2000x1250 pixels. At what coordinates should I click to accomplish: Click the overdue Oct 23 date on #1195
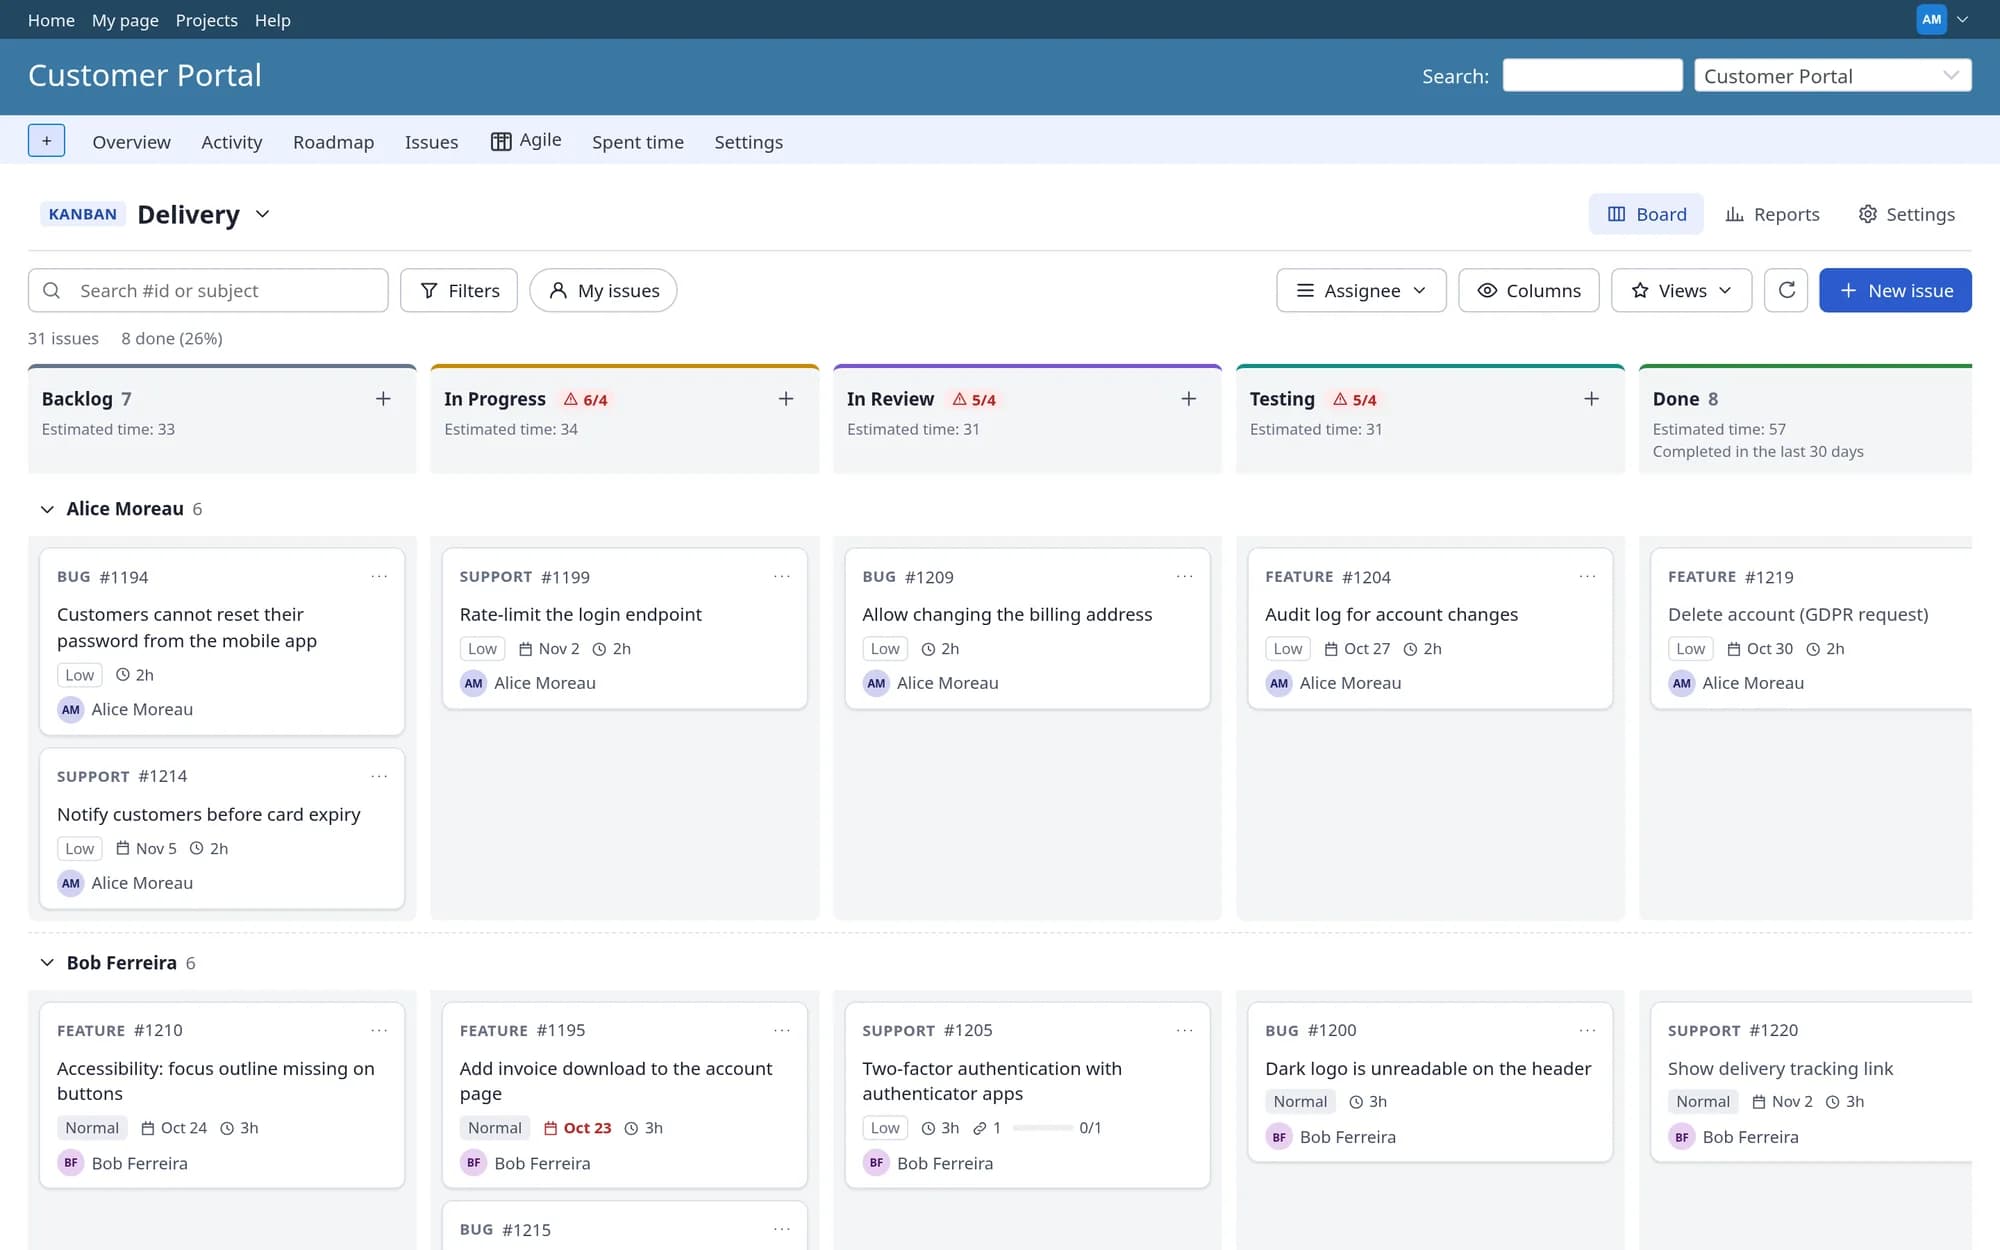click(x=577, y=1128)
